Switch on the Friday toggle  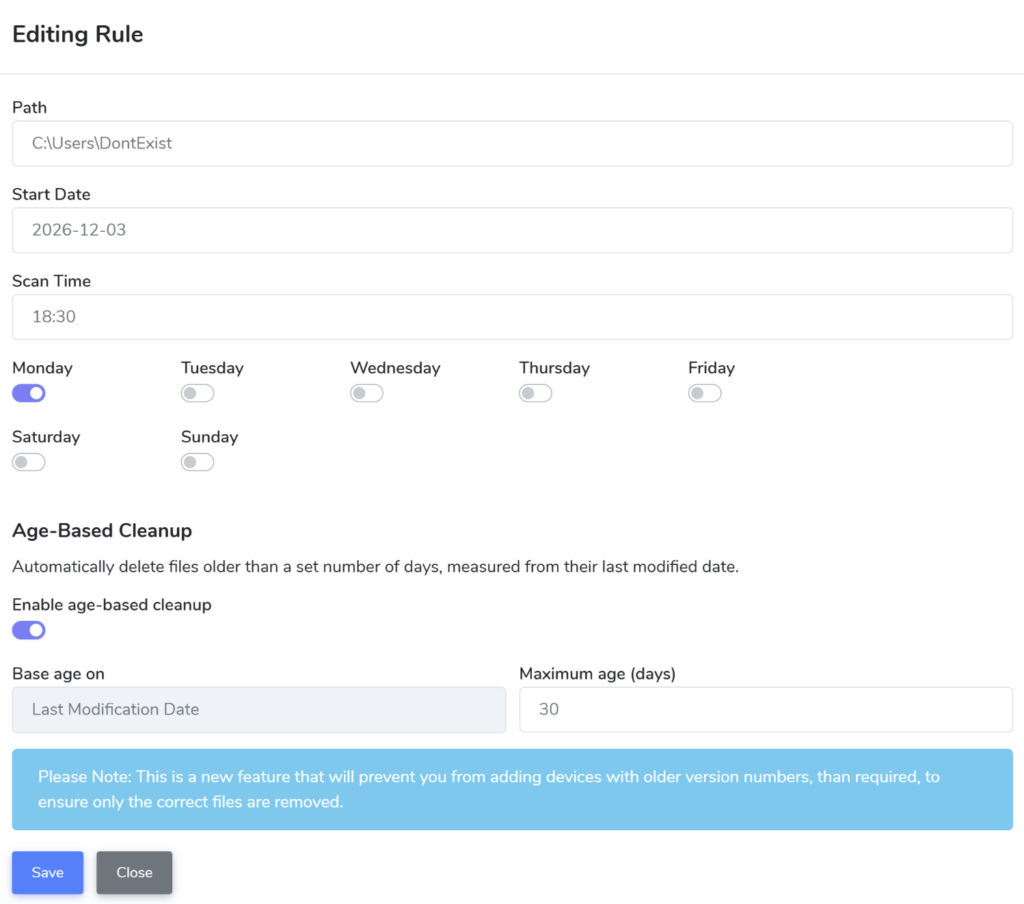[x=705, y=393]
